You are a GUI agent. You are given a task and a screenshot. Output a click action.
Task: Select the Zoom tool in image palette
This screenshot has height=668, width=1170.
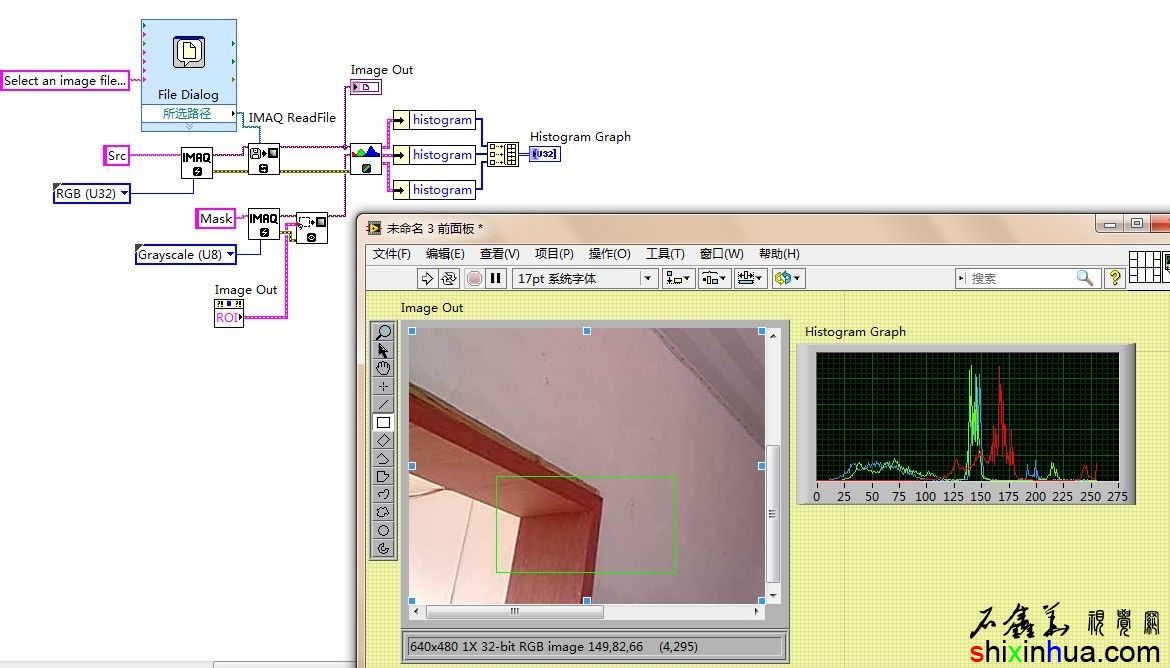click(383, 332)
